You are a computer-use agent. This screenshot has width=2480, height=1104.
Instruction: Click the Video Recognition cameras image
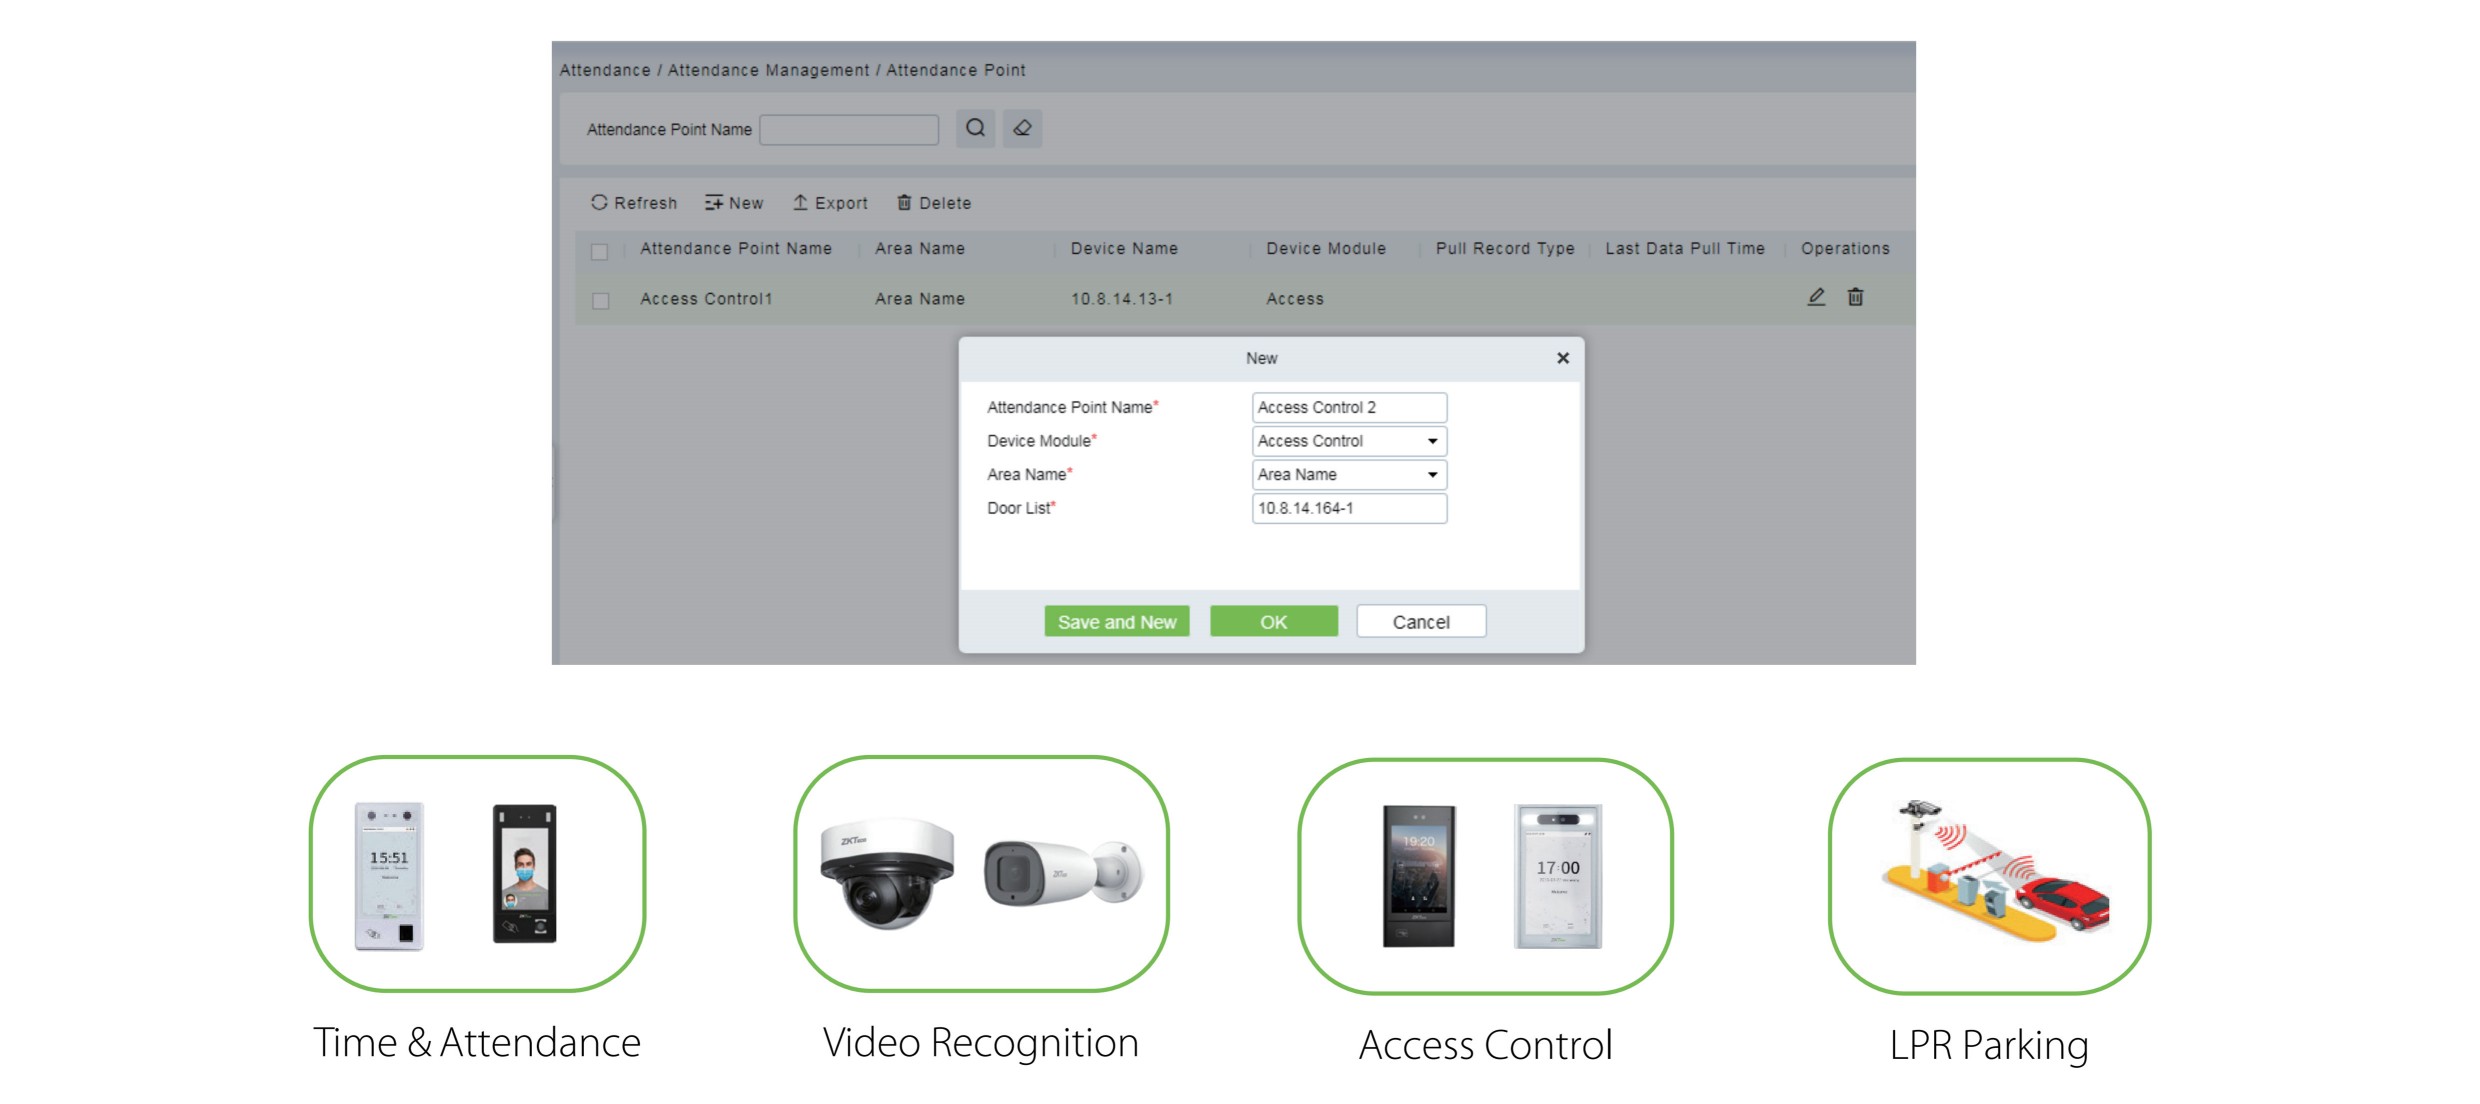pos(981,874)
